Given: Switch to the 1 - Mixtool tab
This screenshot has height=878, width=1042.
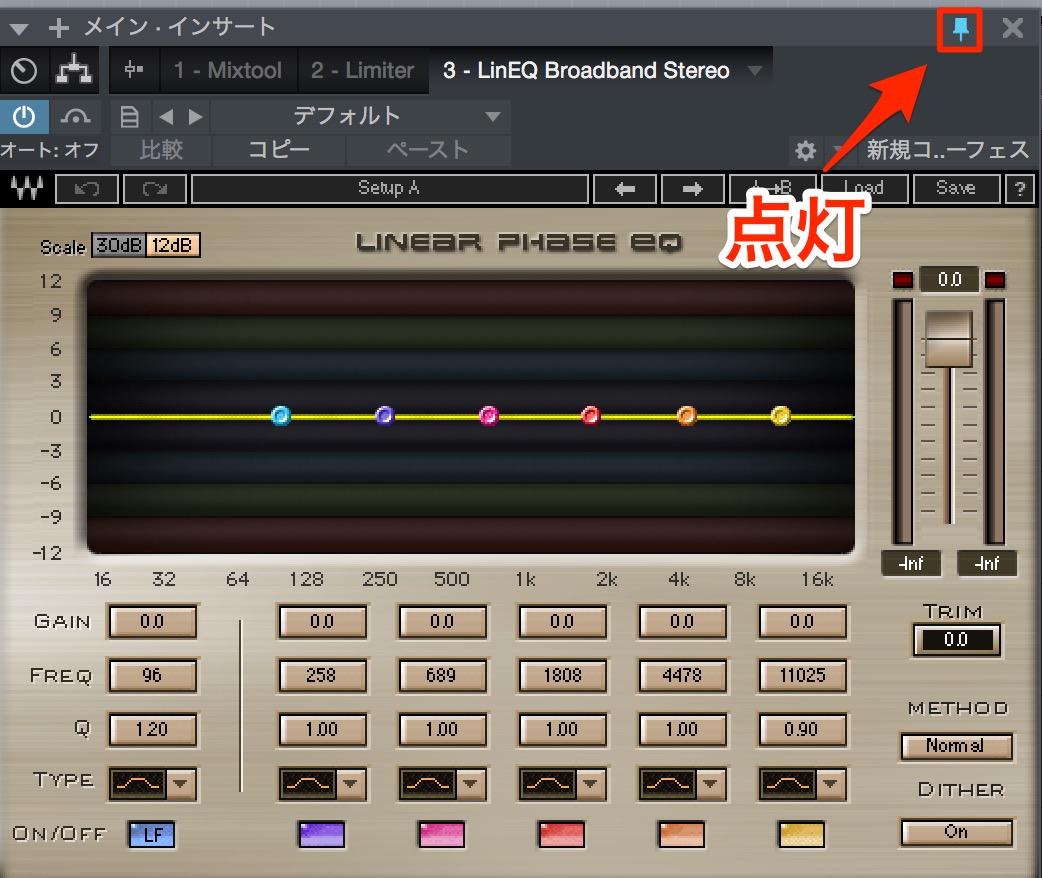Looking at the screenshot, I should pyautogui.click(x=227, y=70).
